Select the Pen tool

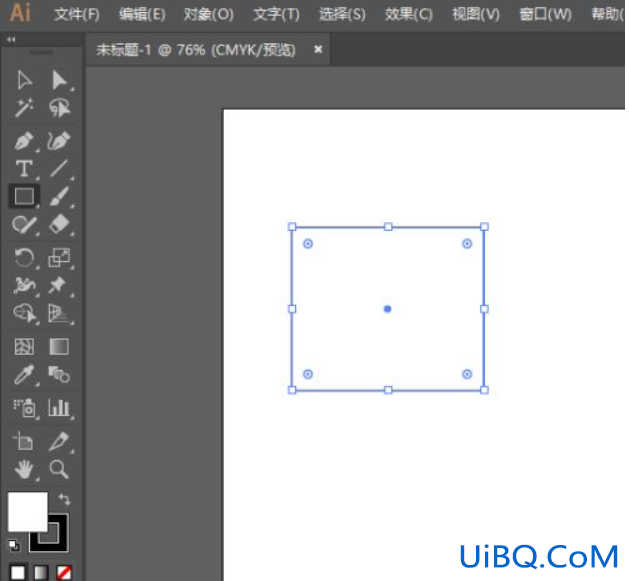coord(24,140)
